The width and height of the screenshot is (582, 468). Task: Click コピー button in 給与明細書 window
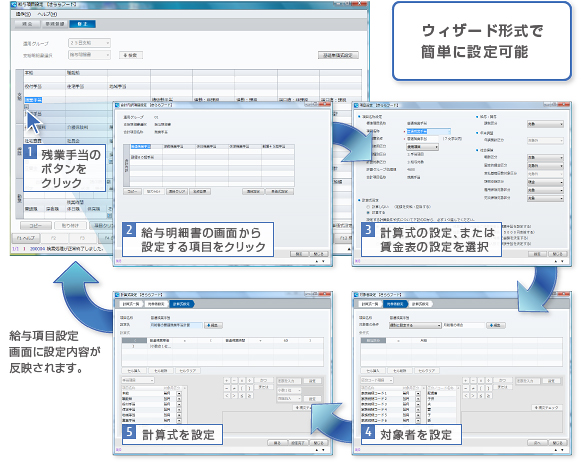(132, 192)
